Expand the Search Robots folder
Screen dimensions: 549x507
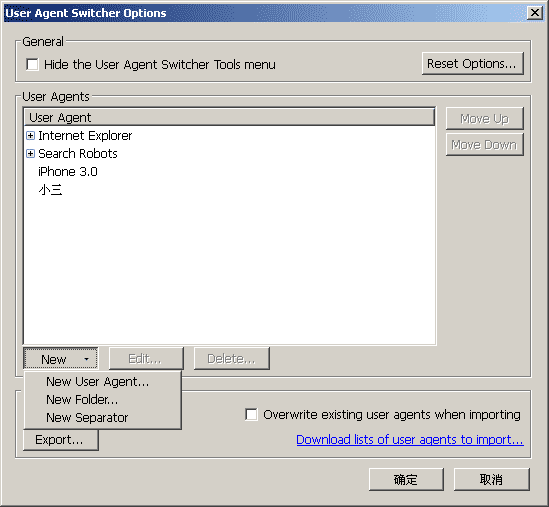pyautogui.click(x=30, y=153)
